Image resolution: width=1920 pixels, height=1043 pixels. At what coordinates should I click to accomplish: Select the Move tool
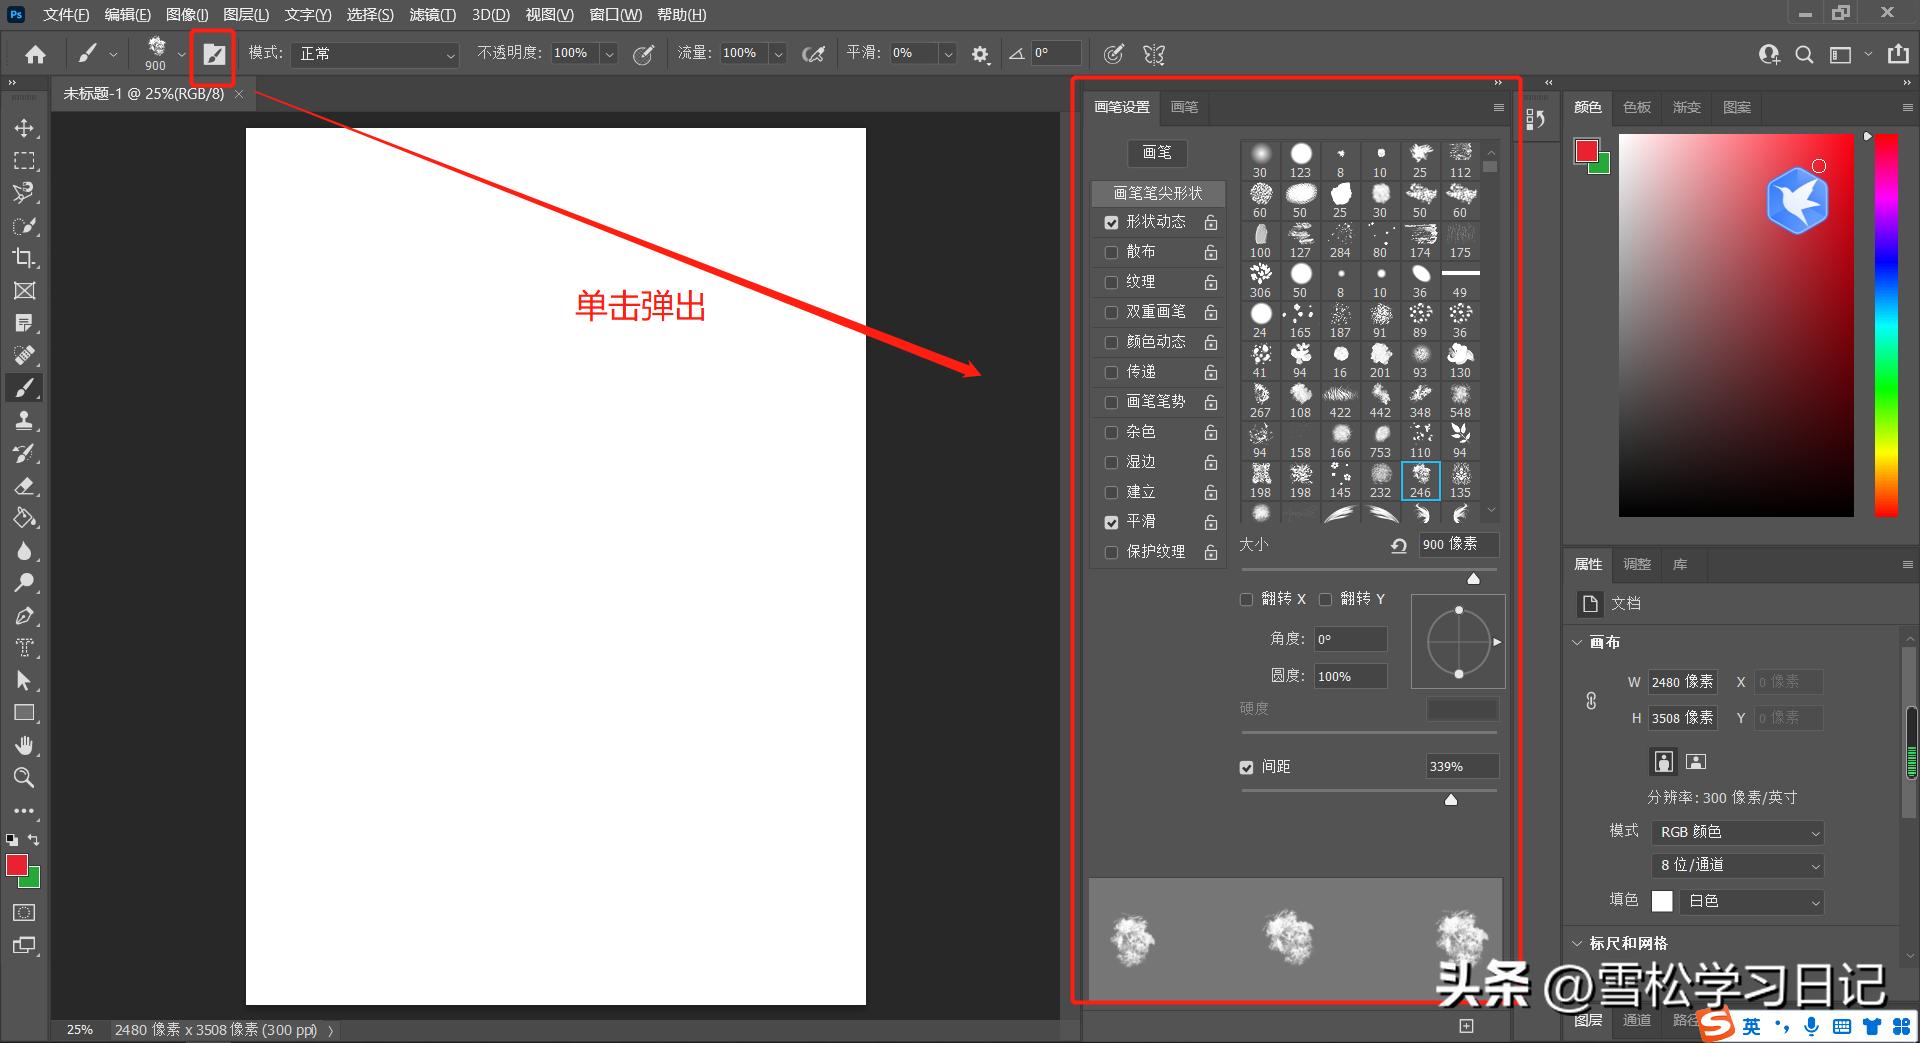point(24,127)
